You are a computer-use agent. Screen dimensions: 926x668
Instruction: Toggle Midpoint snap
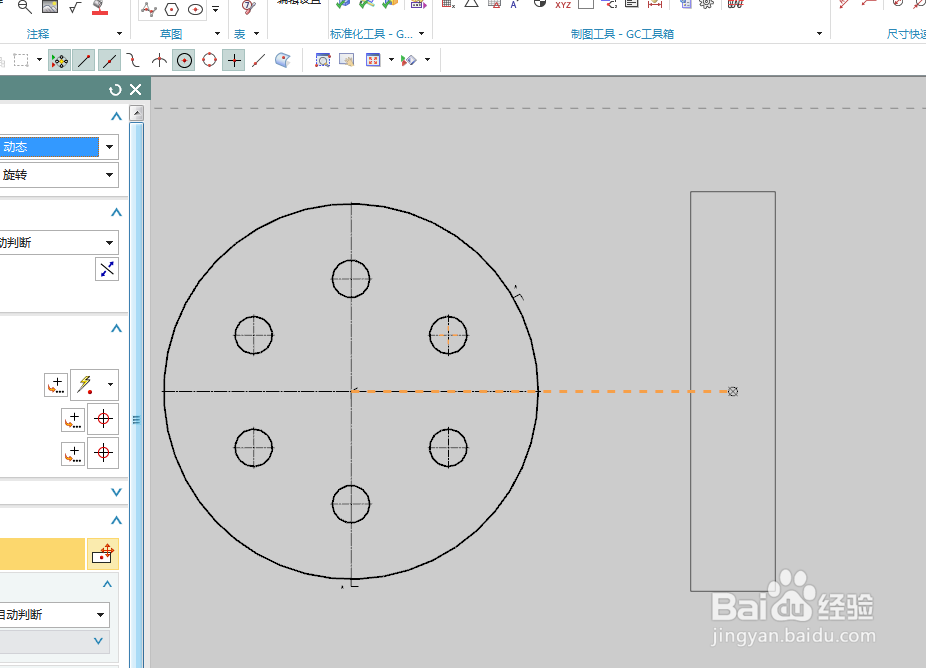(x=109, y=60)
